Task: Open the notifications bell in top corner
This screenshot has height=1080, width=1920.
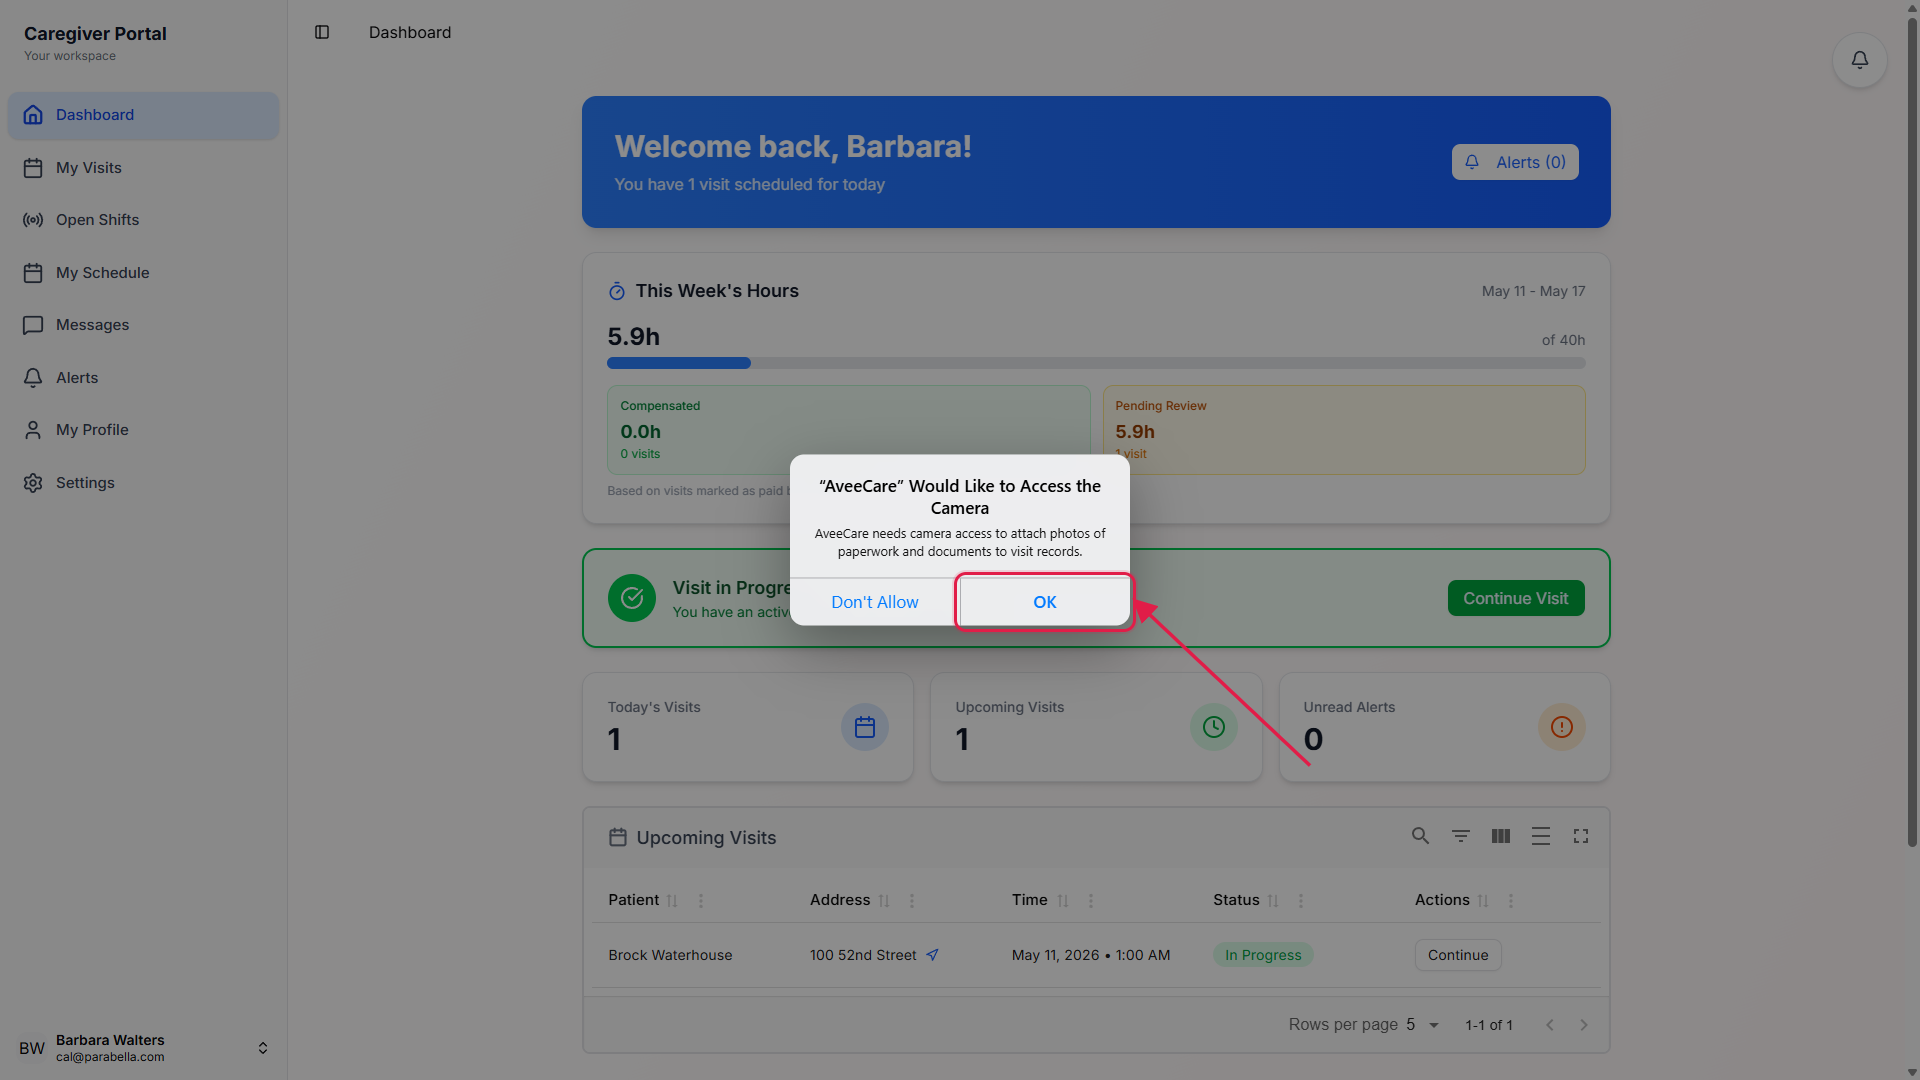Action: tap(1859, 60)
